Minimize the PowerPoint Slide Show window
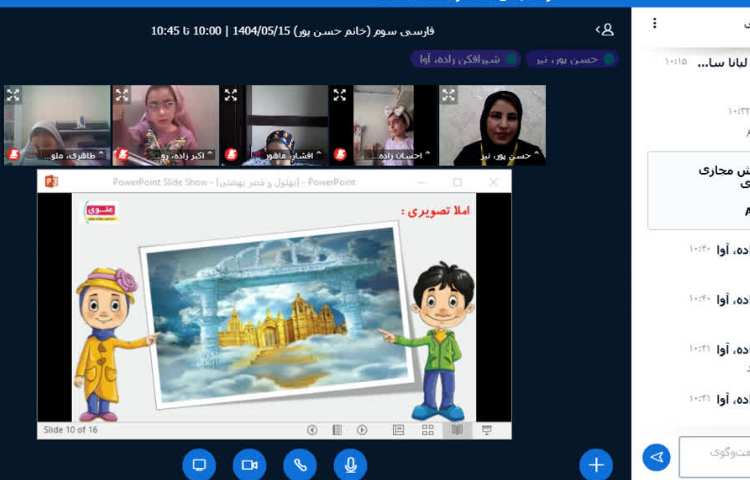Viewport: 750px width, 480px height. pyautogui.click(x=421, y=182)
